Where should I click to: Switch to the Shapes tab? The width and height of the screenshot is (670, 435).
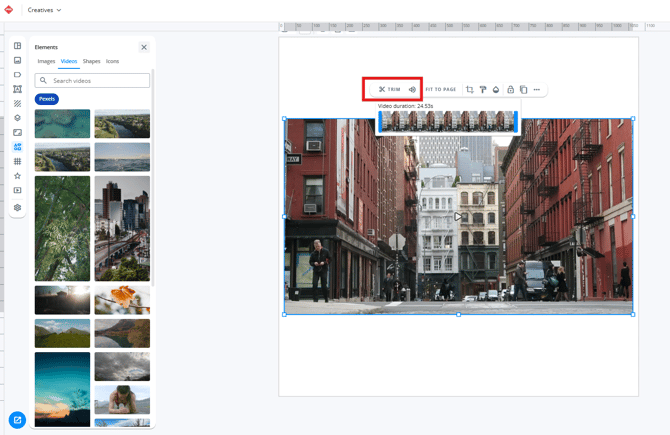click(91, 61)
